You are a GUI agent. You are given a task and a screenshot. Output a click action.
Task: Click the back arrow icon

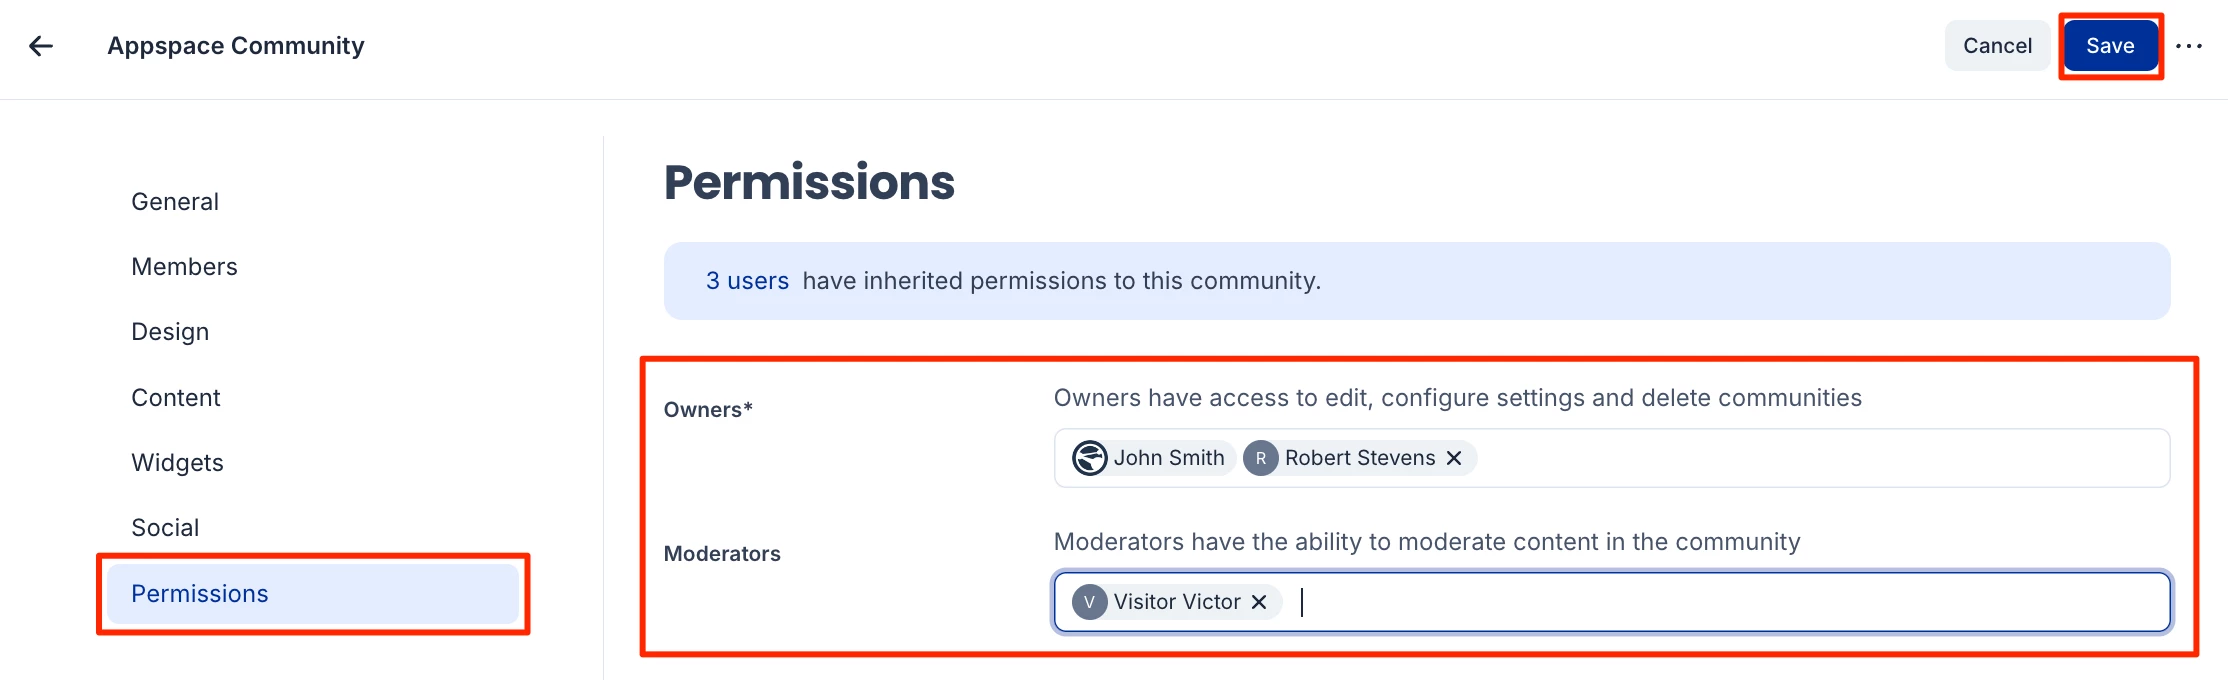click(x=41, y=46)
